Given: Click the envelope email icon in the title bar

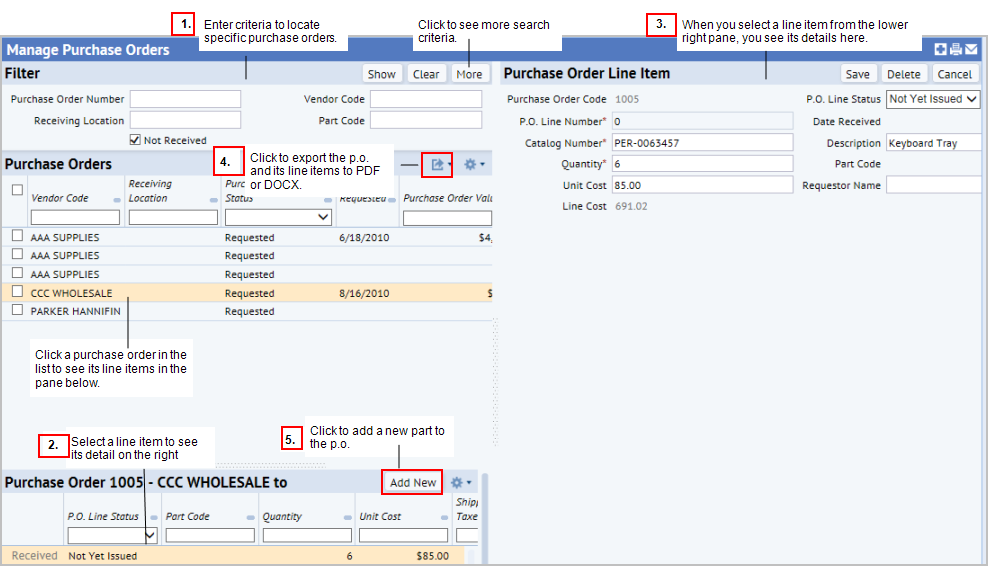Looking at the screenshot, I should (972, 49).
